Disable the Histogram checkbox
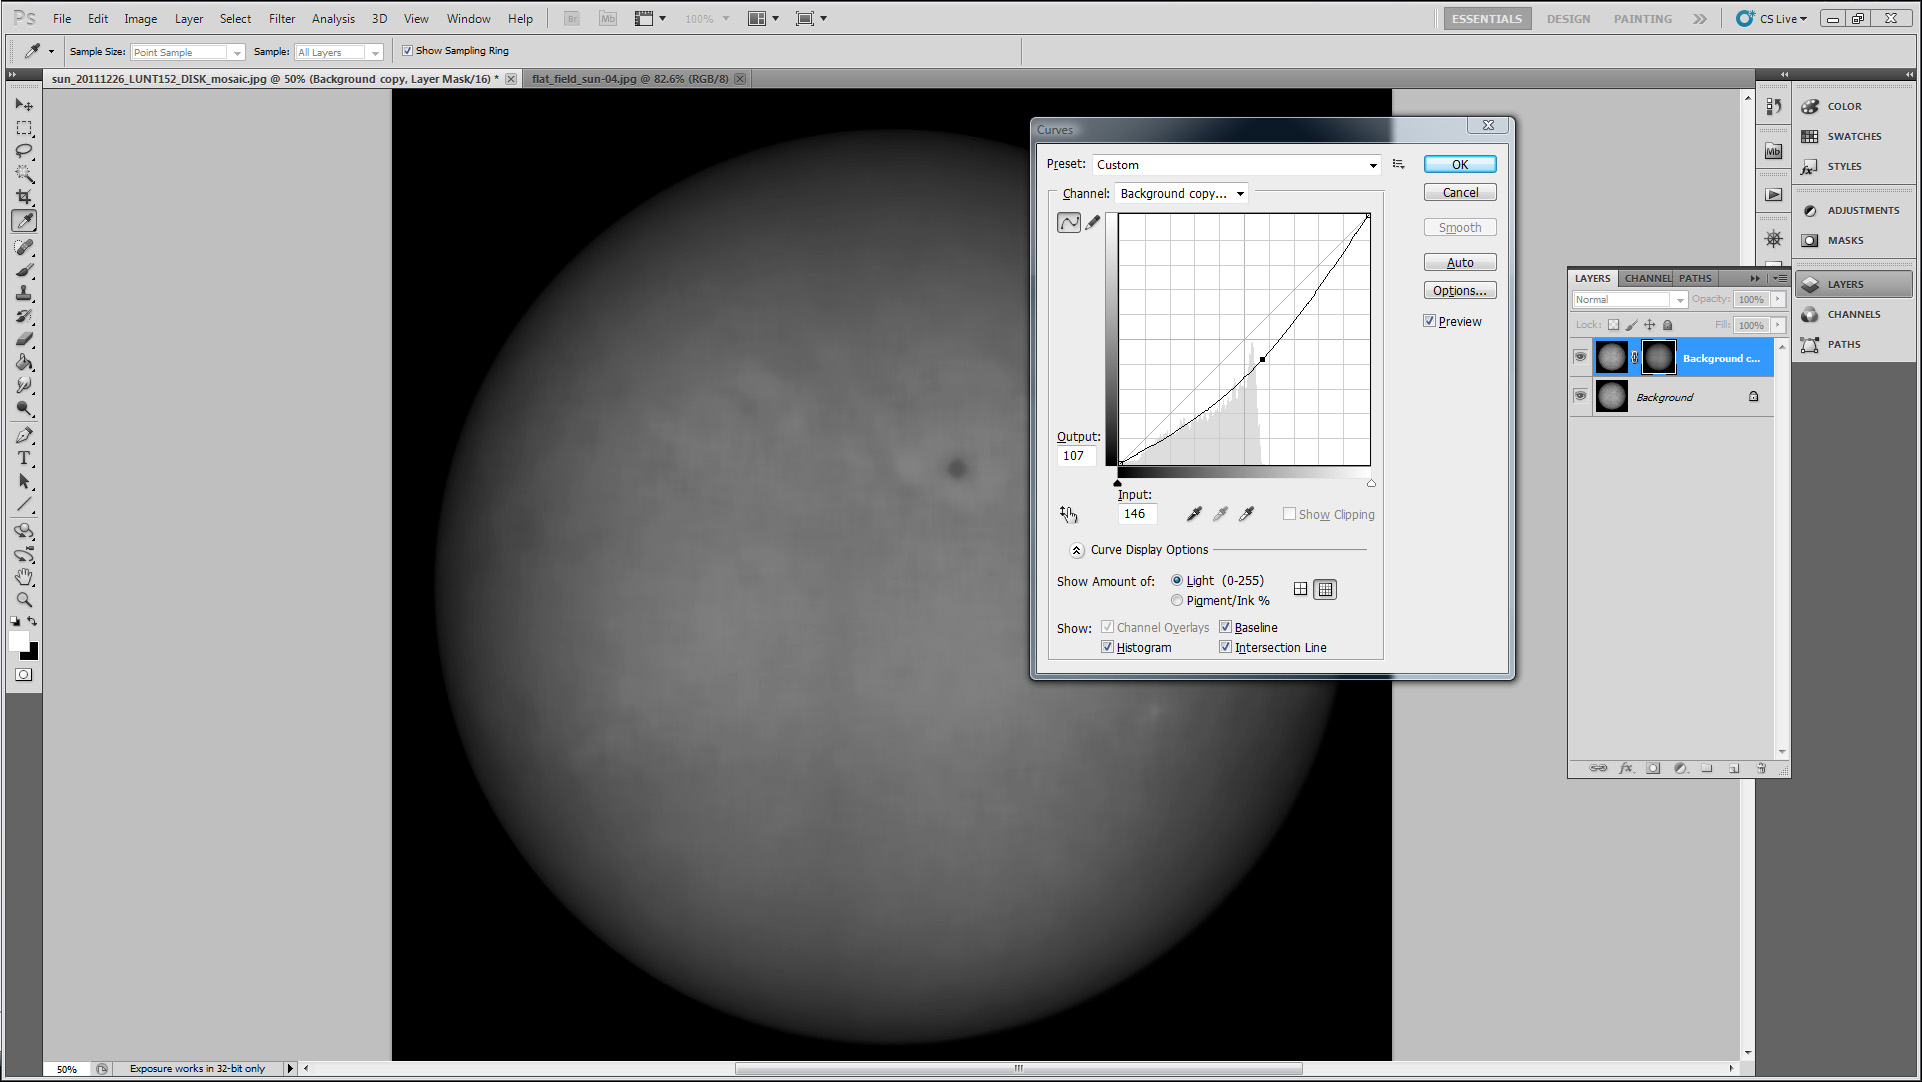This screenshot has height=1082, width=1922. click(1108, 647)
